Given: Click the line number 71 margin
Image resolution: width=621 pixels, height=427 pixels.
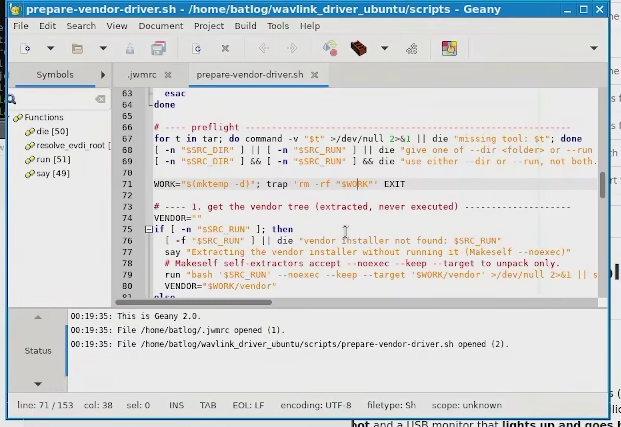Looking at the screenshot, I should pyautogui.click(x=127, y=184).
